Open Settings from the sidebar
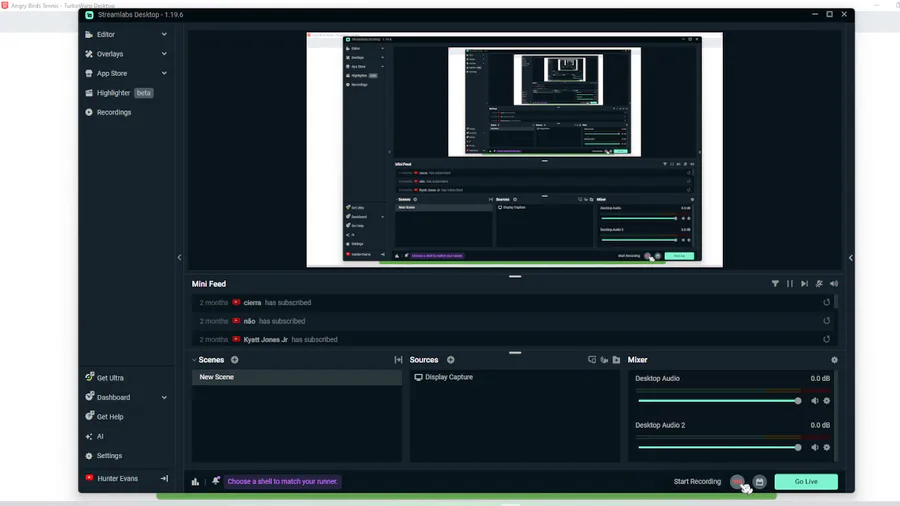 click(x=109, y=456)
